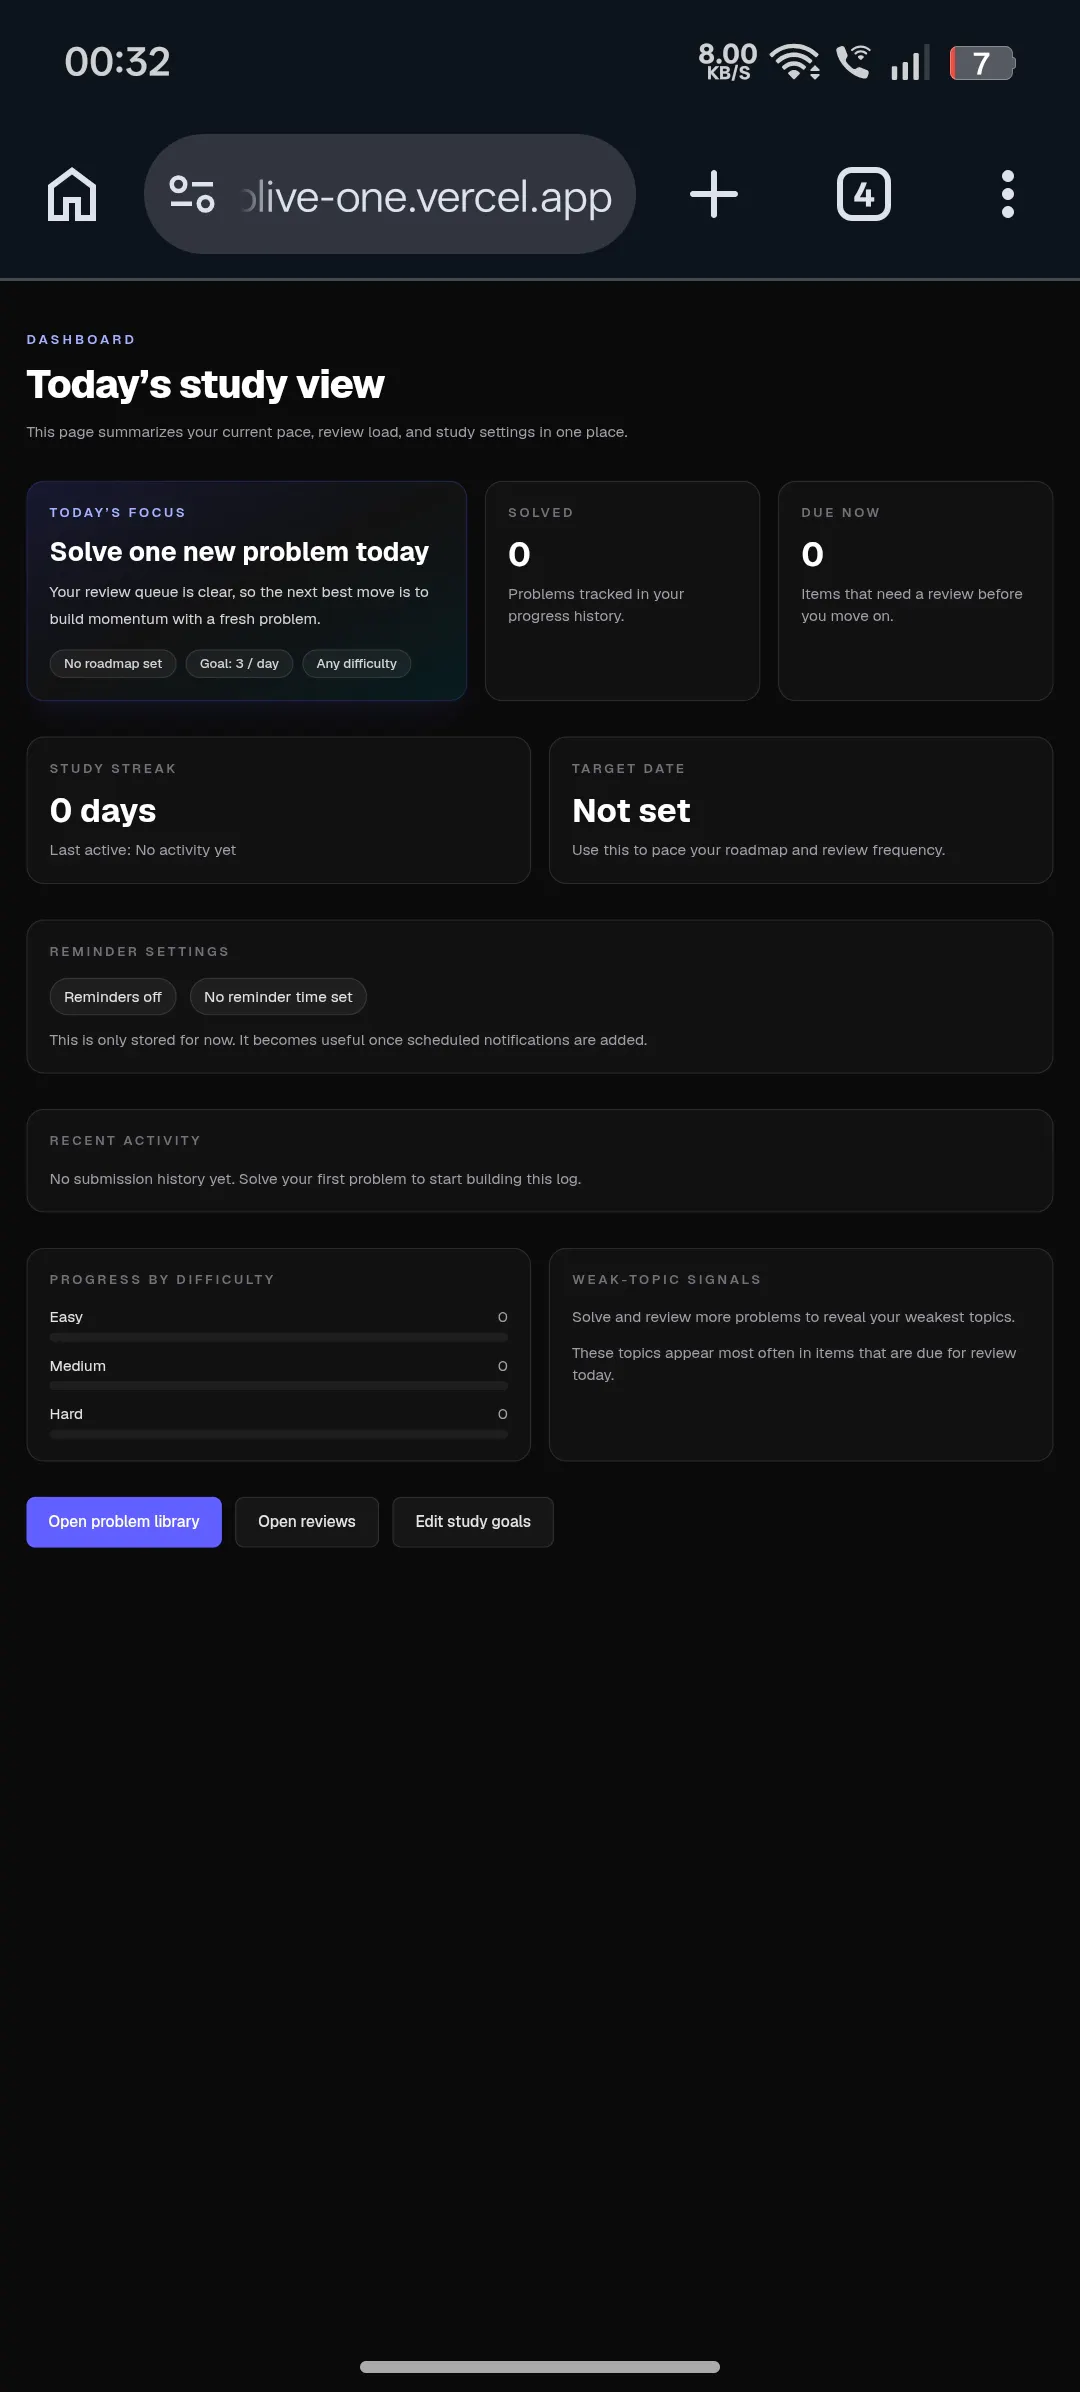
Task: Click the Easy difficulty progress bar
Action: (x=279, y=1337)
